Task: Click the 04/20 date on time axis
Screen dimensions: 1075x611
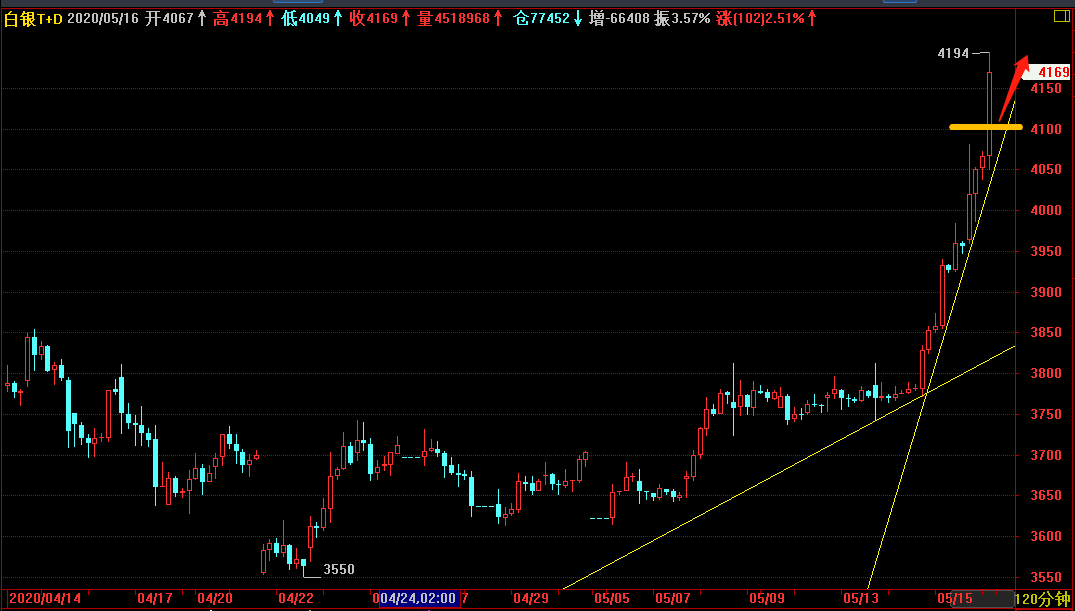Action: [x=215, y=599]
